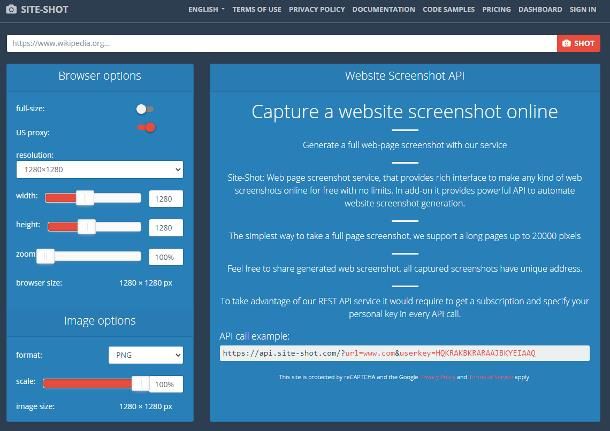Open the resolution 1280×1280 dropdown
The width and height of the screenshot is (610, 431).
click(100, 170)
